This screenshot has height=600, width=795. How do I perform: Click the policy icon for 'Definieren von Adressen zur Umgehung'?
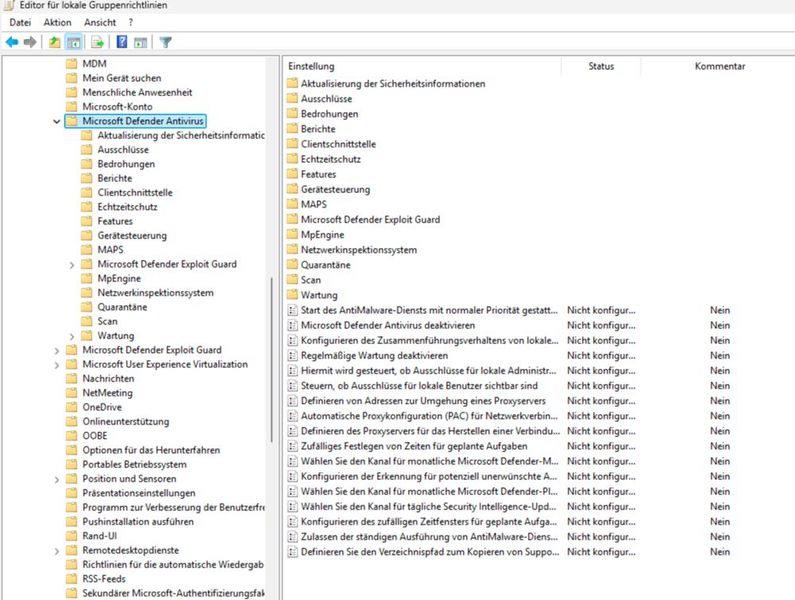[293, 401]
